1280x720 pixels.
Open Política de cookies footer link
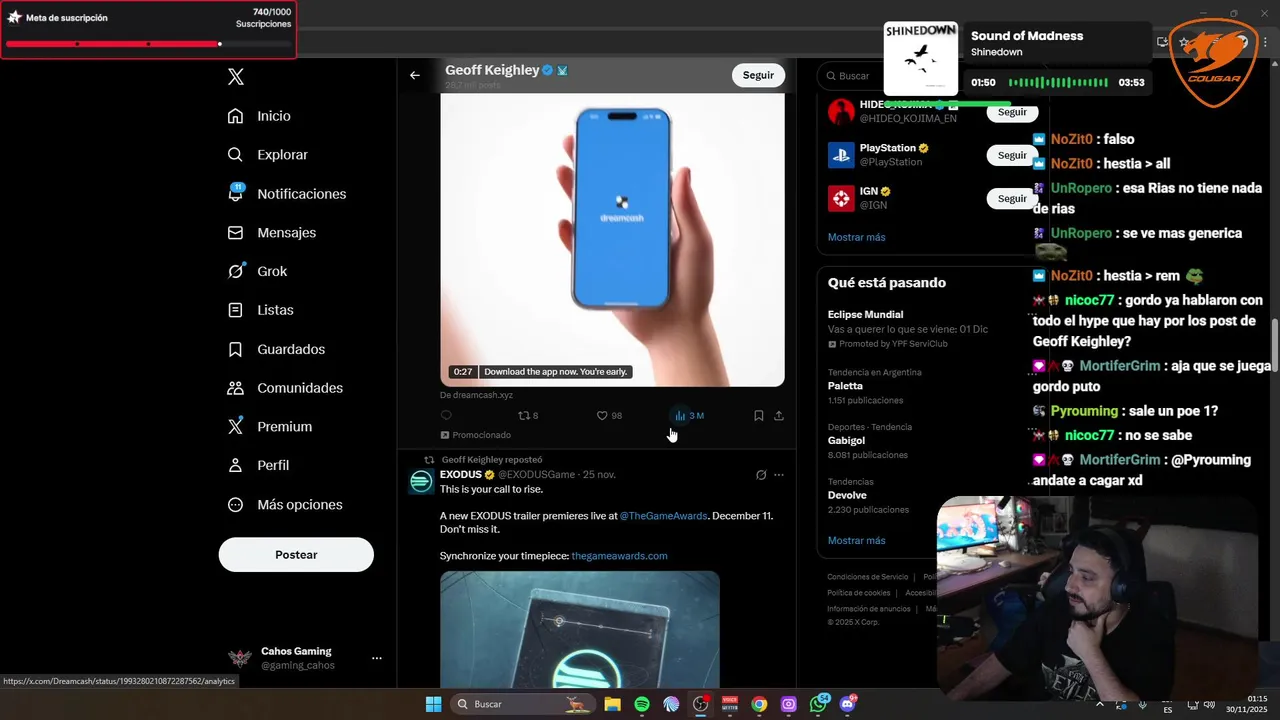point(858,593)
